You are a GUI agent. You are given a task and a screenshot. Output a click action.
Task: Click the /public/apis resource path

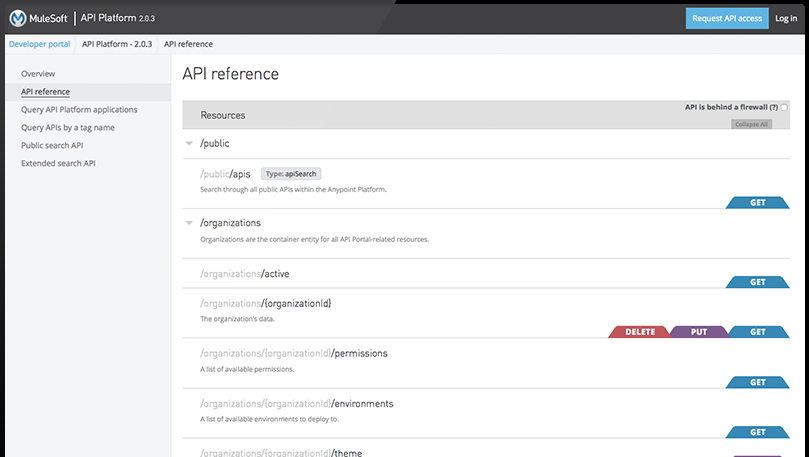coord(225,174)
